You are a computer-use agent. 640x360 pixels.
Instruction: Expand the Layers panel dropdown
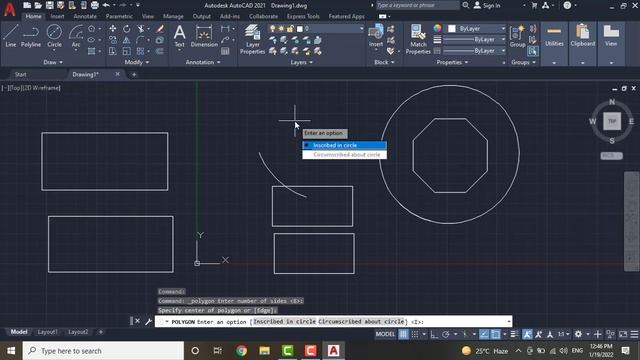pos(302,62)
